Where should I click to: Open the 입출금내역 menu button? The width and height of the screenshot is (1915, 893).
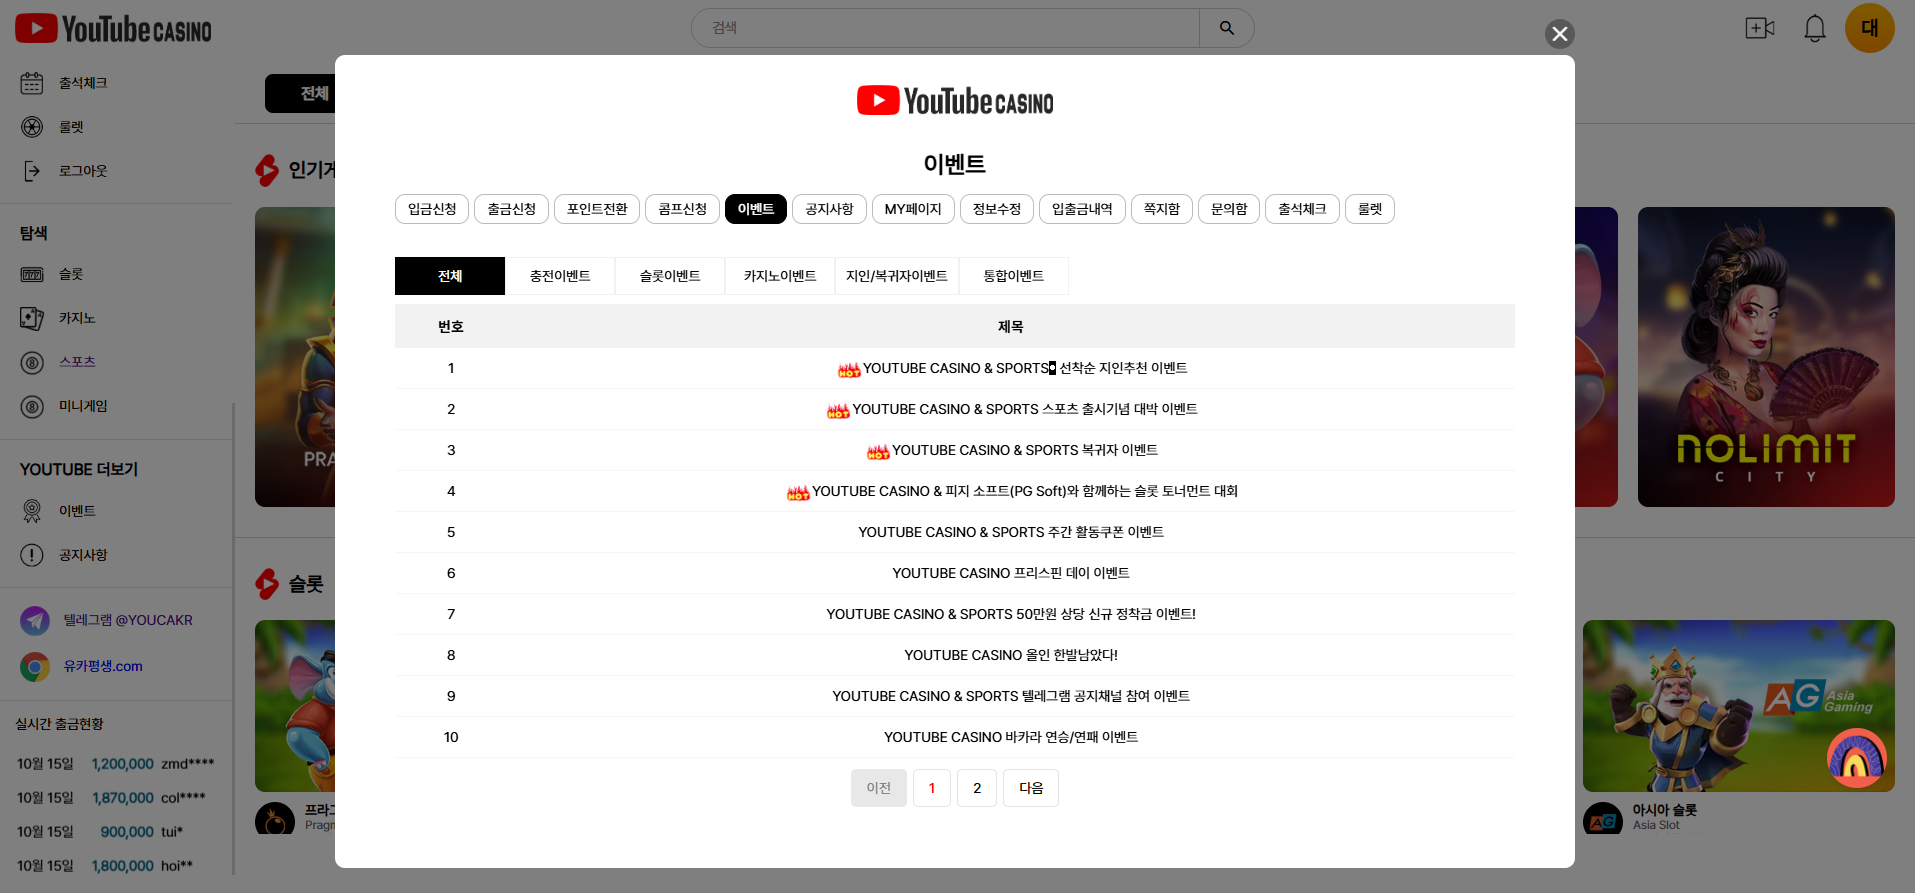[x=1082, y=209]
